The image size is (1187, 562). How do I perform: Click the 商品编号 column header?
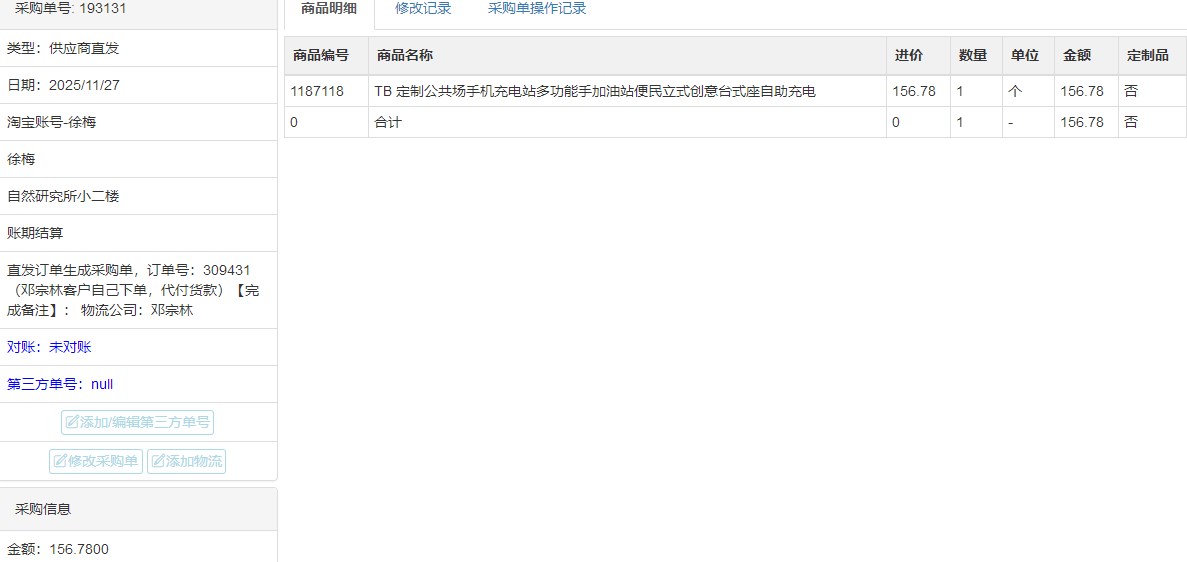click(x=321, y=56)
